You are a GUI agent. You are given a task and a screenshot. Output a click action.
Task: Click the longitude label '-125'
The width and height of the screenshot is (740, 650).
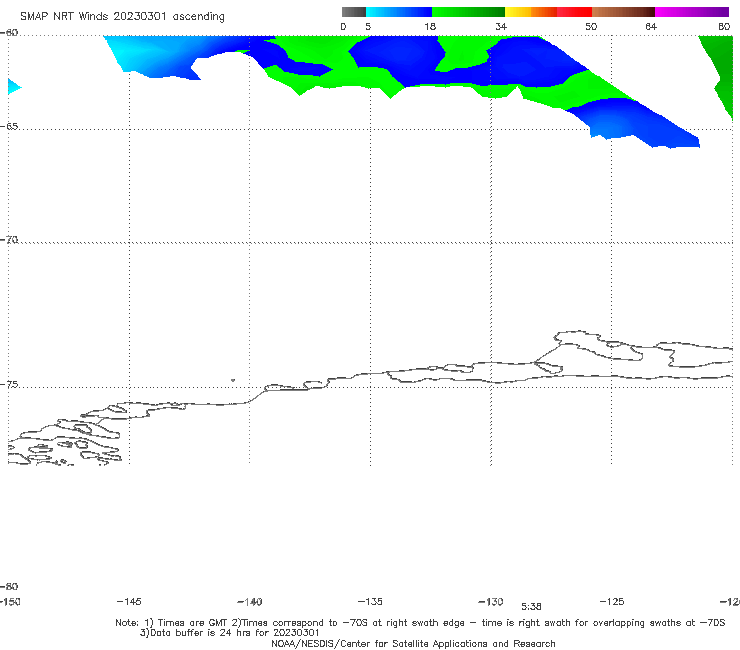[x=612, y=601]
